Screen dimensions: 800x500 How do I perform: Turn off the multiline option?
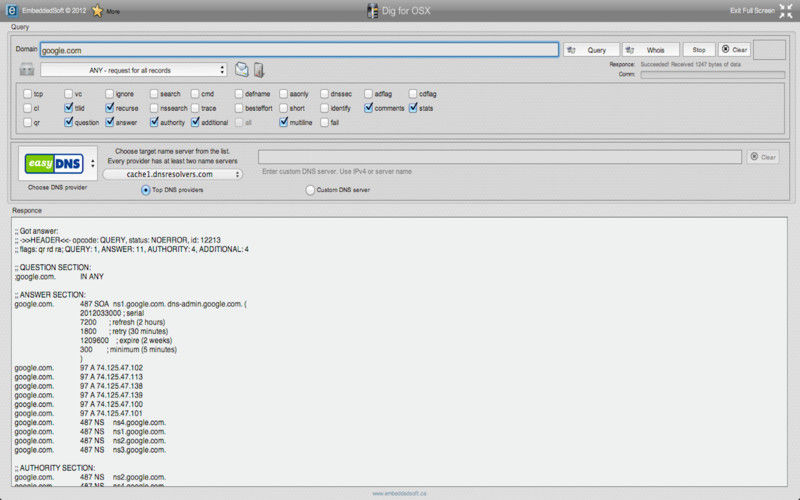pyautogui.click(x=283, y=122)
